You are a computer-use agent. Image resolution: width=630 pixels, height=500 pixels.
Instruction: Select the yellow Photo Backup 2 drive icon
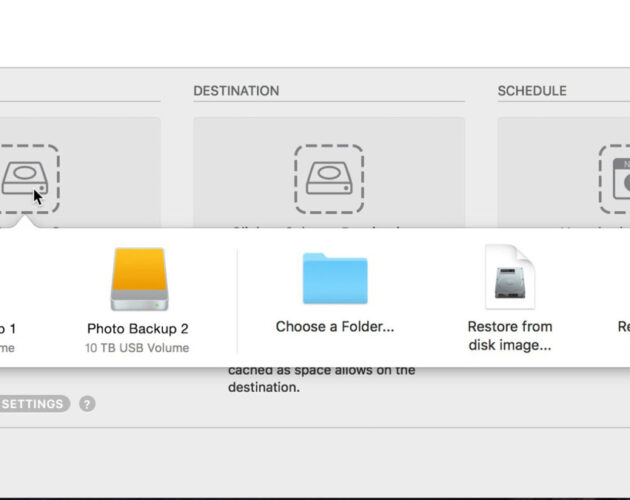pyautogui.click(x=139, y=279)
